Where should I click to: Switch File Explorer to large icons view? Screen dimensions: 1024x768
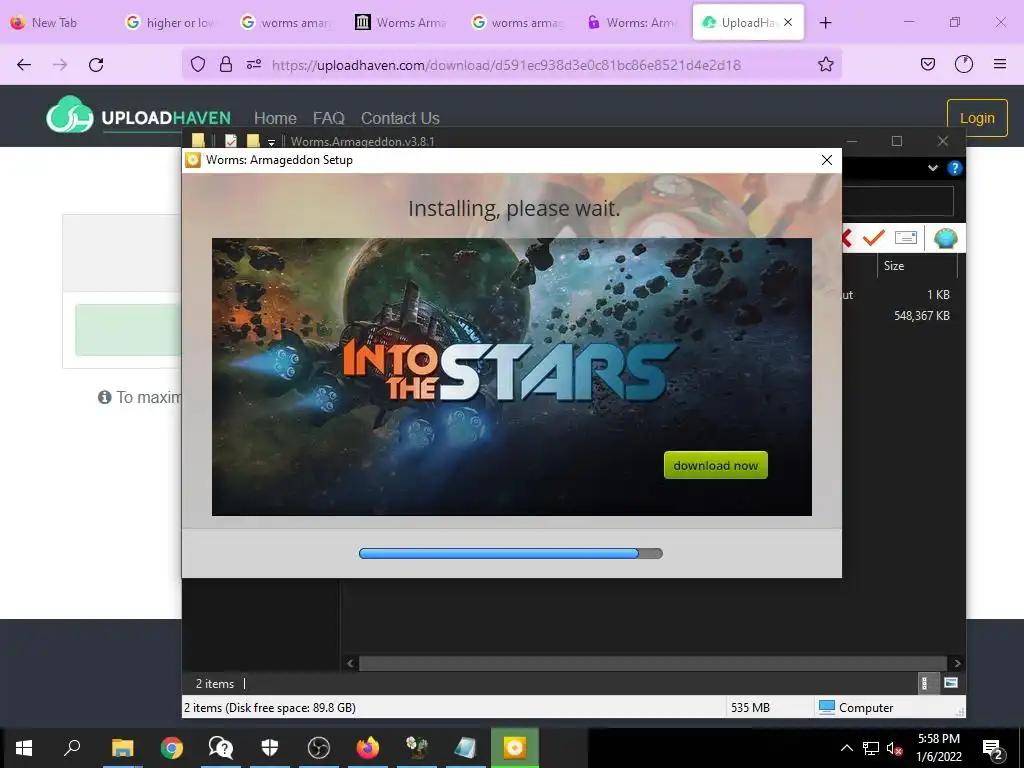click(951, 683)
